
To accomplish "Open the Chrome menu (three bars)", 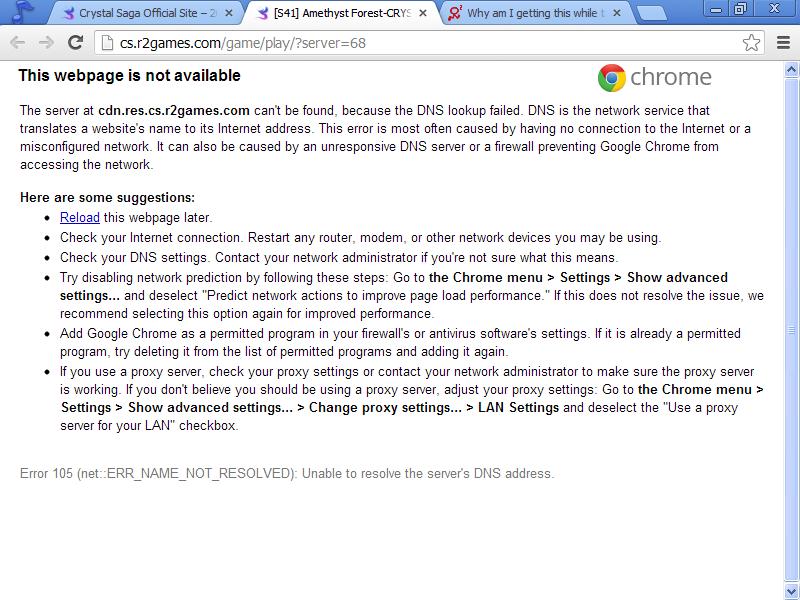I will 783,43.
